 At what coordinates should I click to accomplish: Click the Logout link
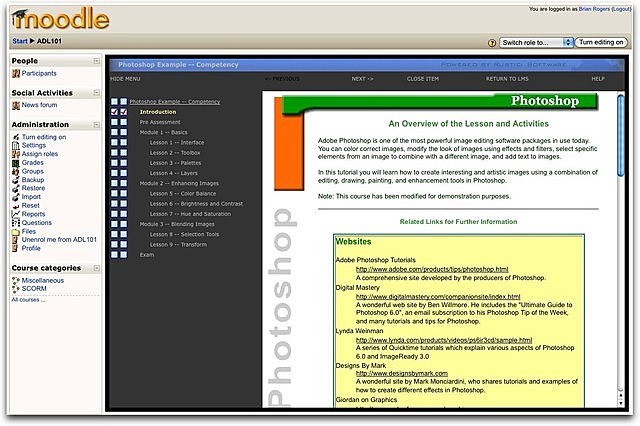coord(622,9)
